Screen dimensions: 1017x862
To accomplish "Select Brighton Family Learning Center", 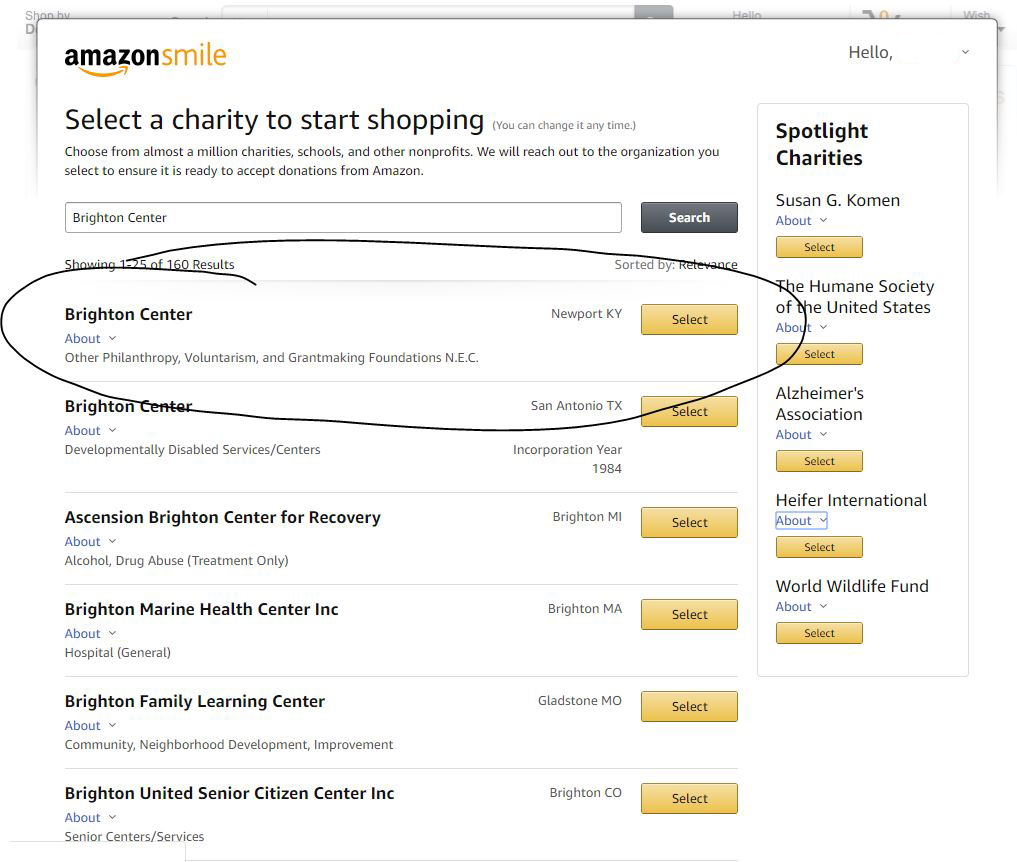I will [689, 707].
